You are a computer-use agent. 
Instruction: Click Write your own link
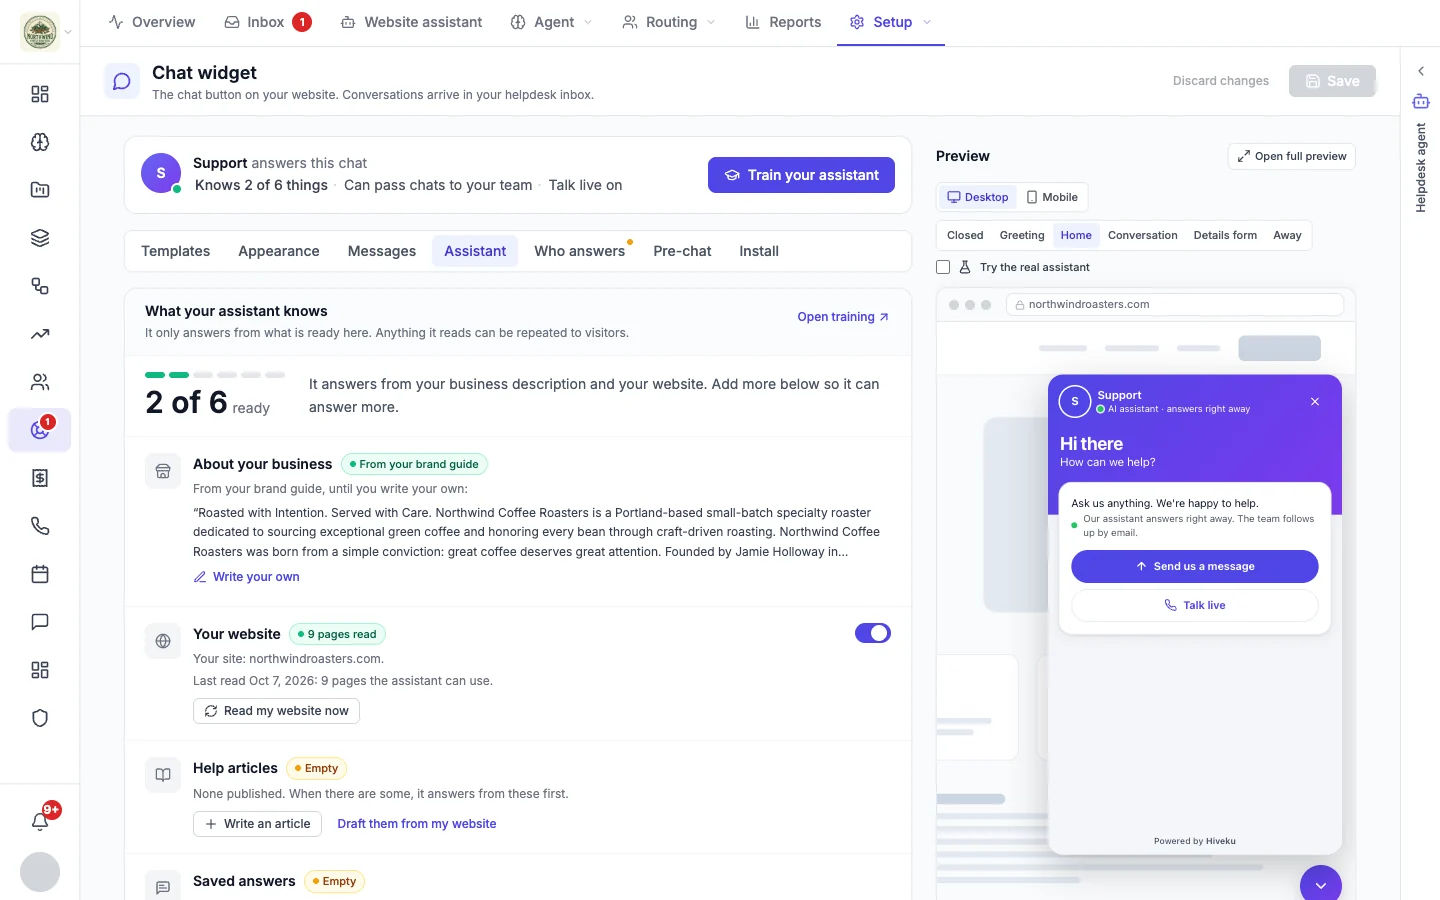[247, 577]
